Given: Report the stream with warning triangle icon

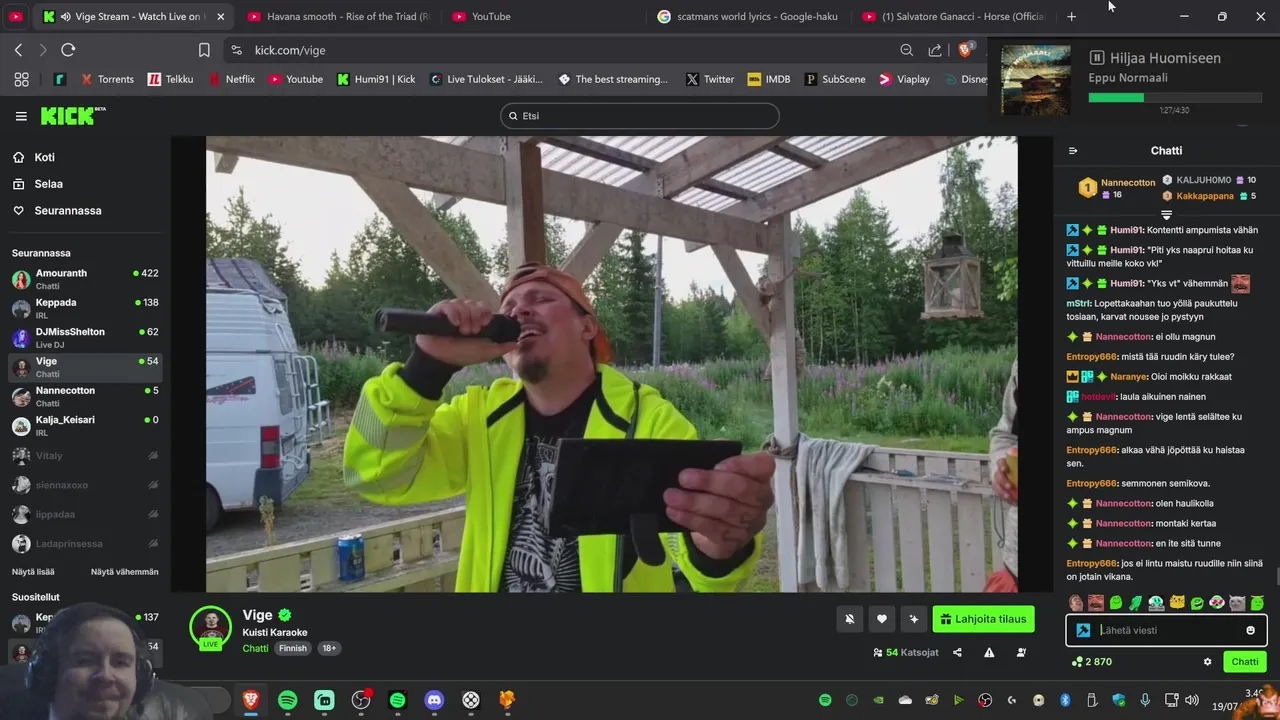Looking at the screenshot, I should [x=989, y=652].
